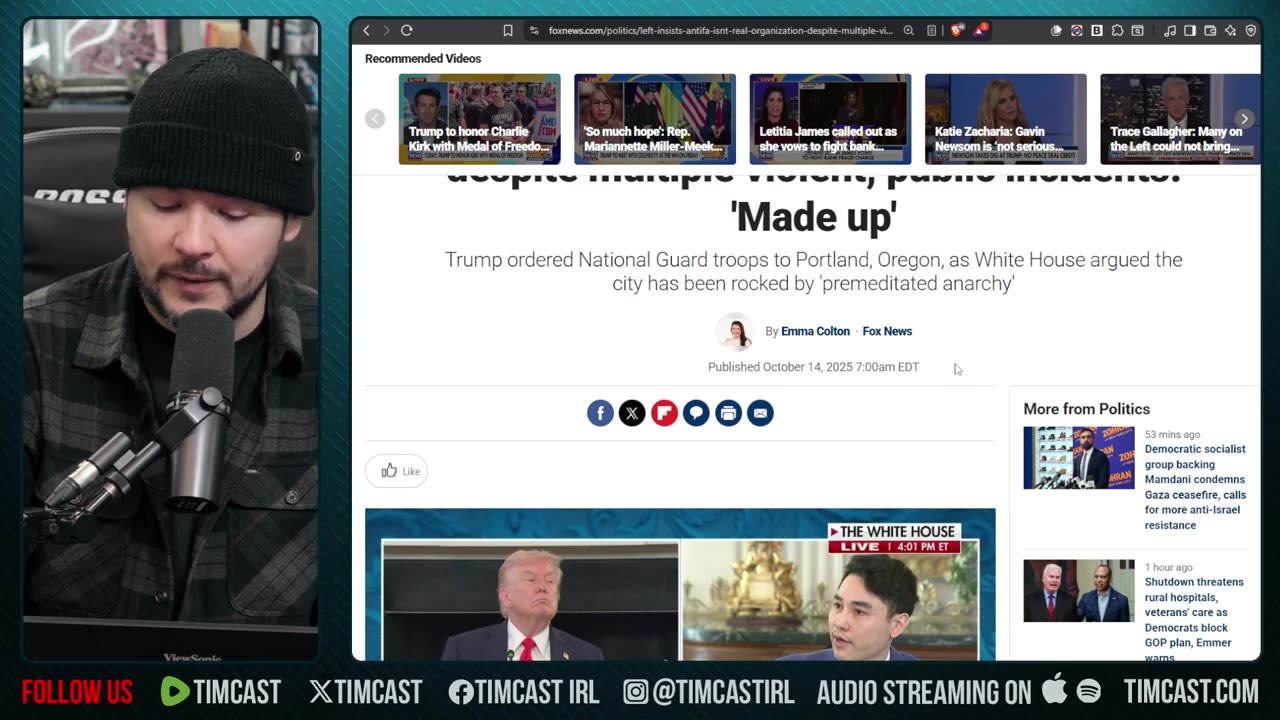
Task: Click the 'Made up' headline text
Action: tap(813, 217)
